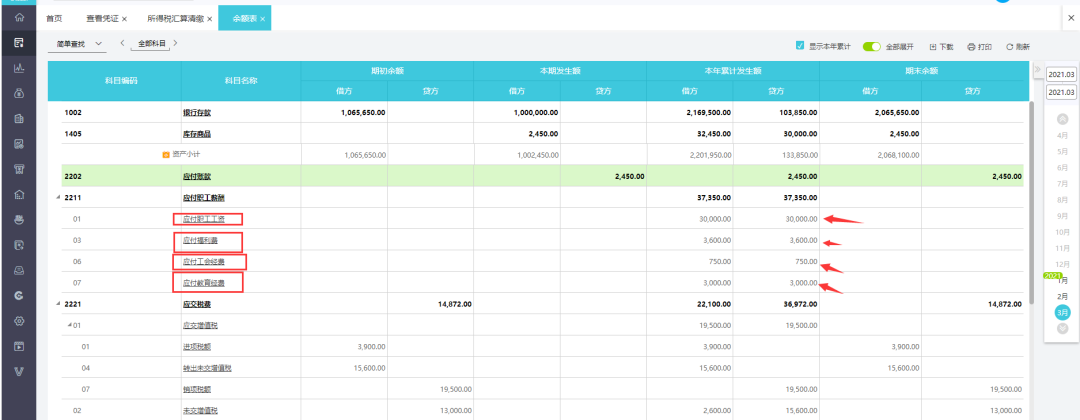Screen dimensions: 1080x420
Task: Click the second 2021.03 end date field
Action: tap(1061, 92)
